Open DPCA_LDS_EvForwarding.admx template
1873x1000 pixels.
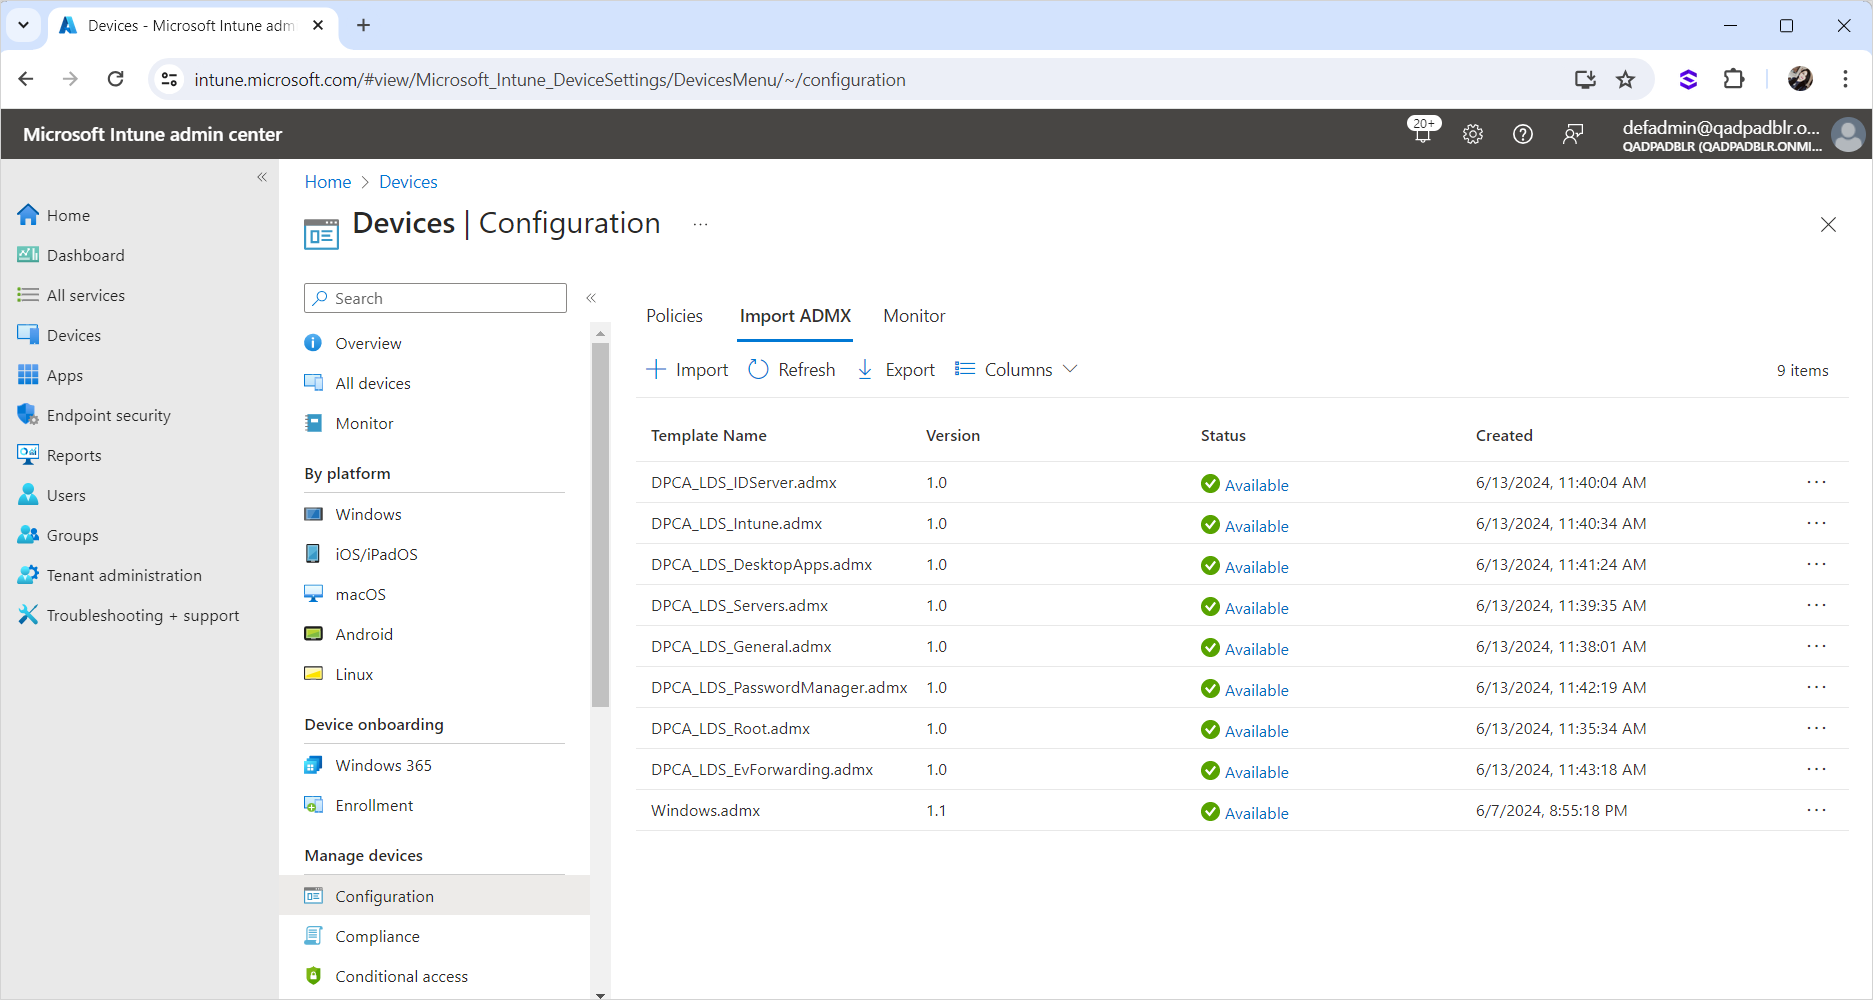tap(762, 770)
